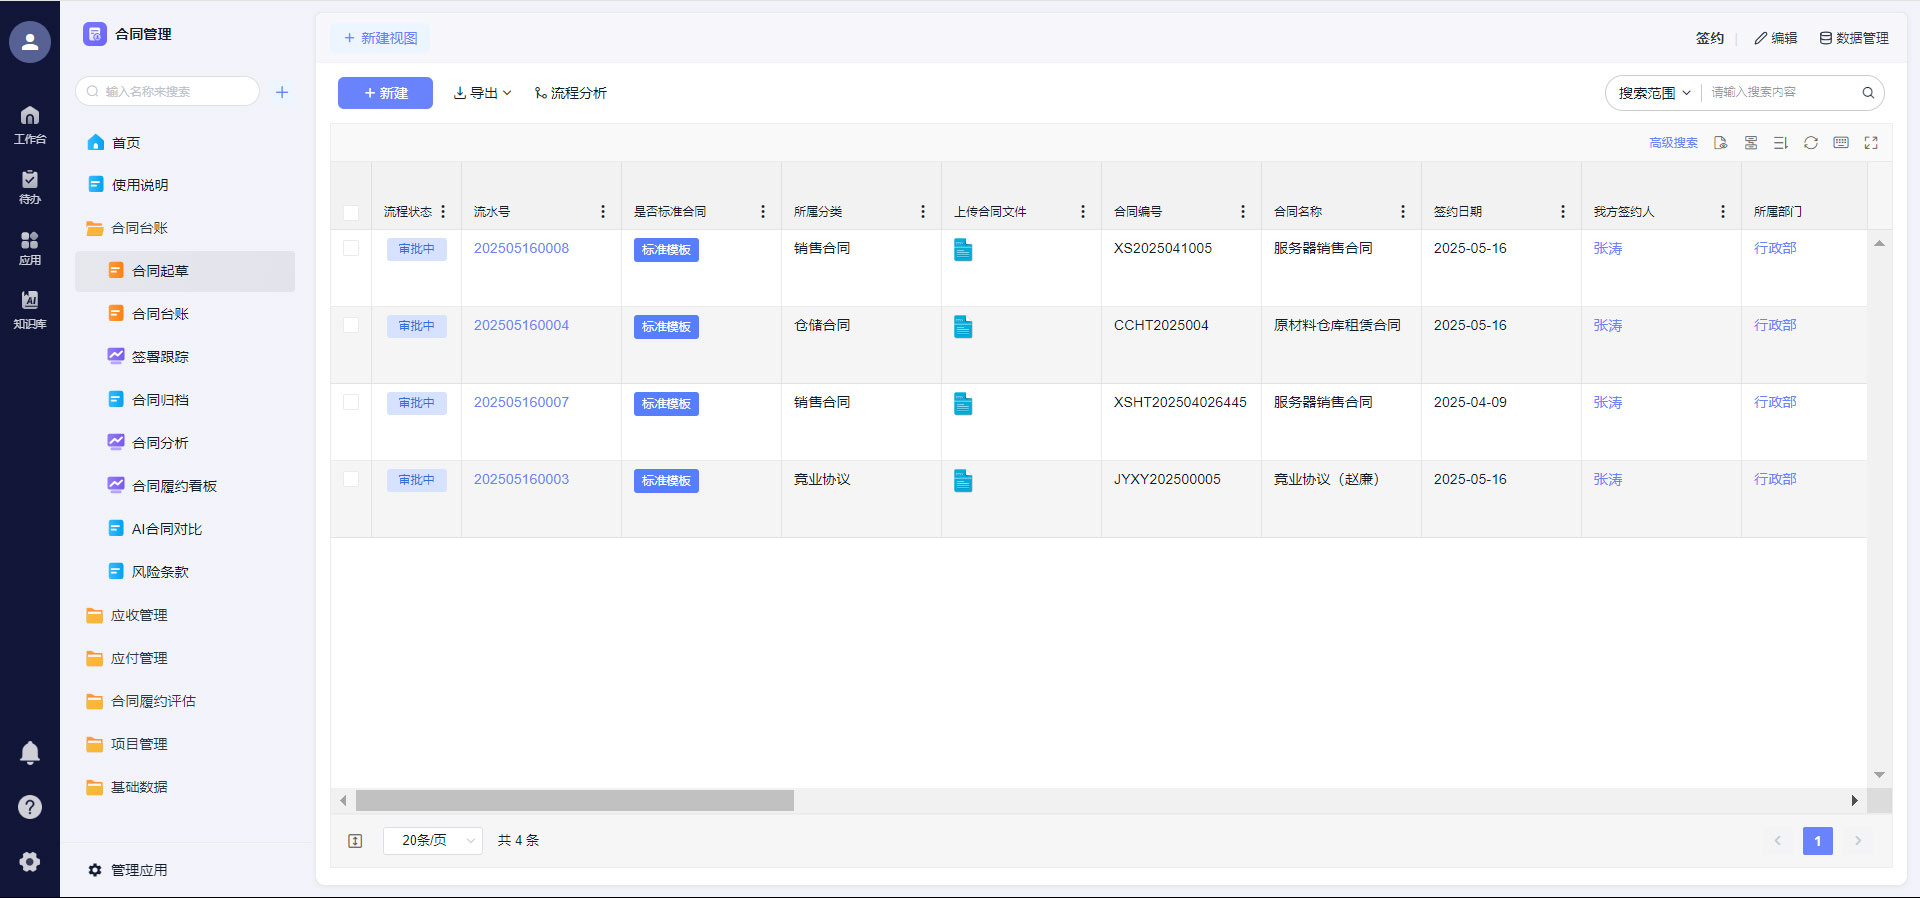
Task: Open the 导出 dropdown
Action: (x=482, y=93)
